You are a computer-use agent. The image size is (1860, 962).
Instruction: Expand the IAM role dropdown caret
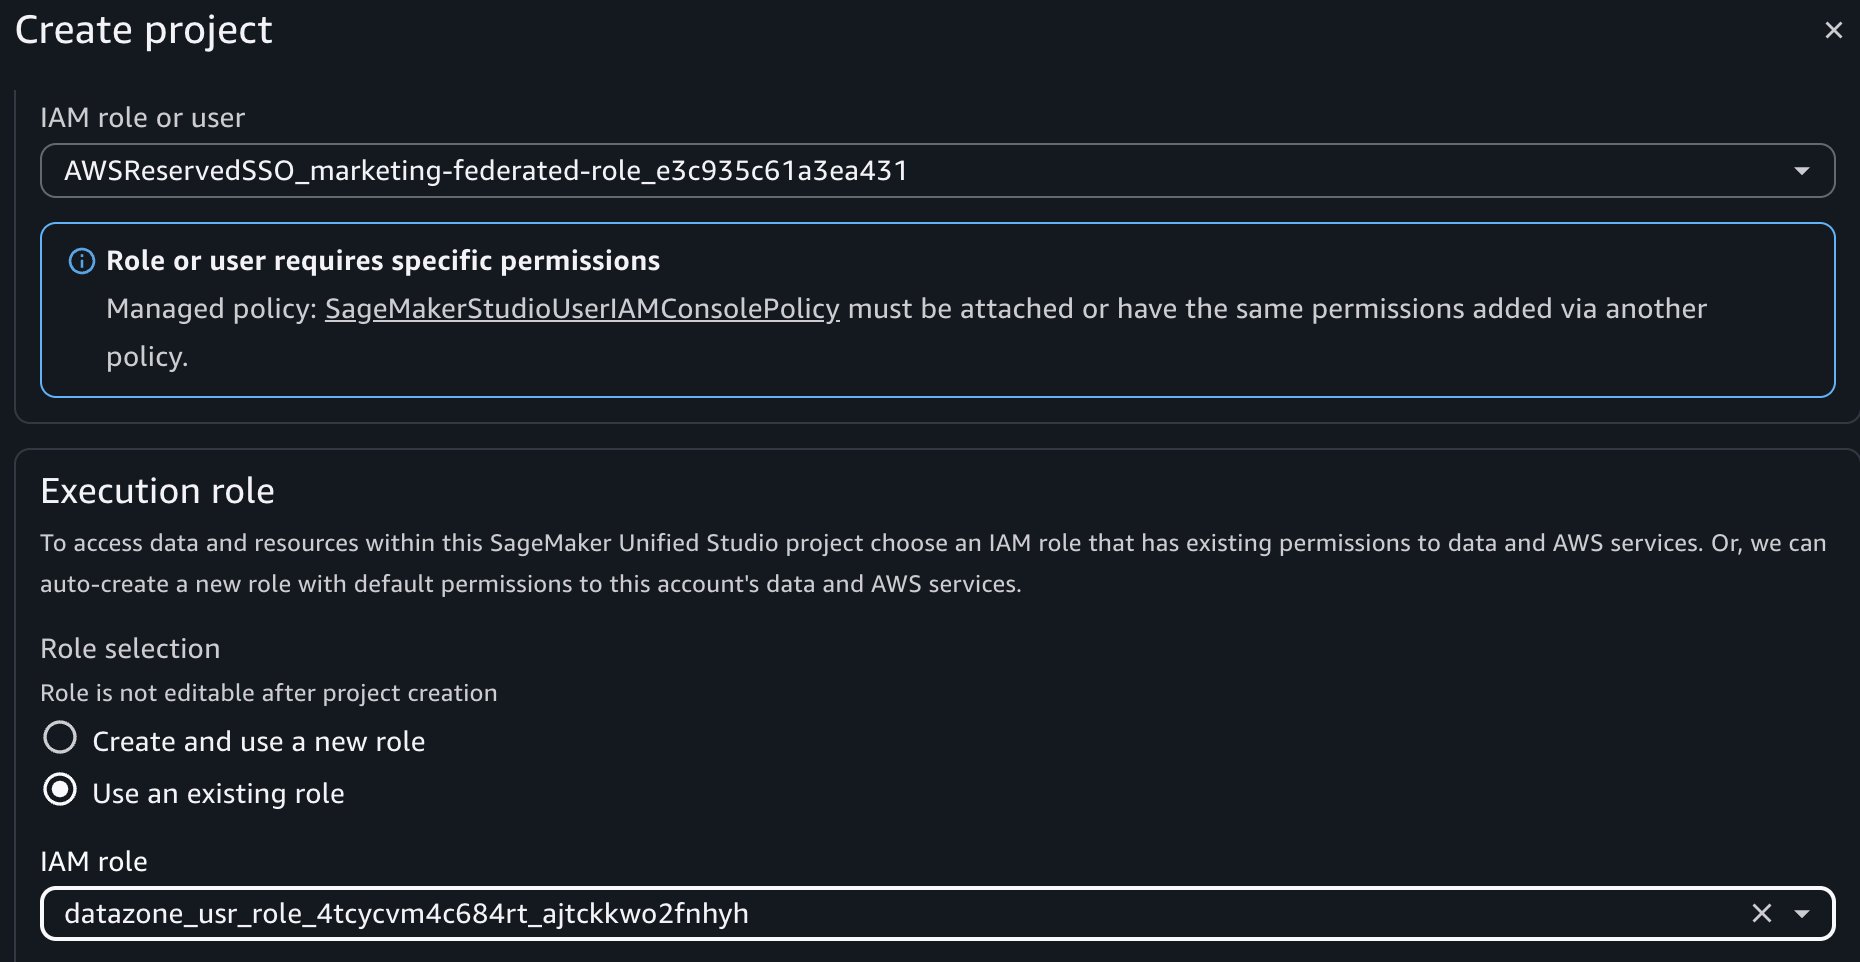click(1801, 913)
